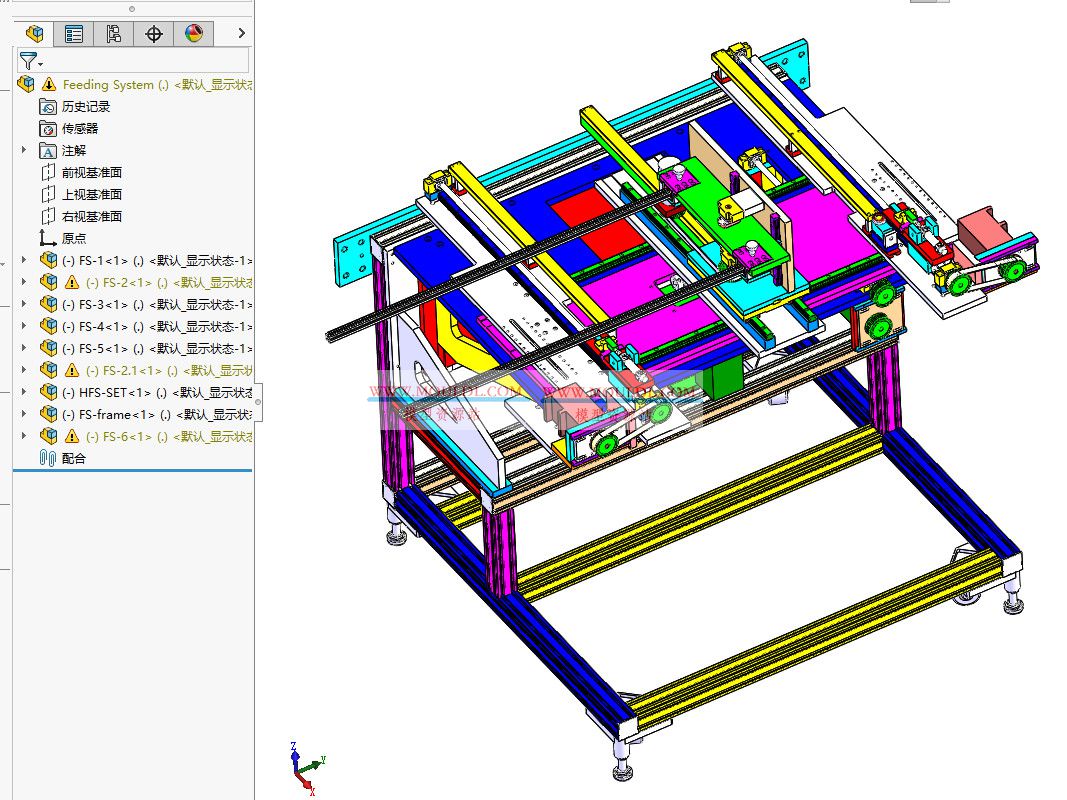
Task: Click the 历史记录 (History) folder icon
Action: 46,106
